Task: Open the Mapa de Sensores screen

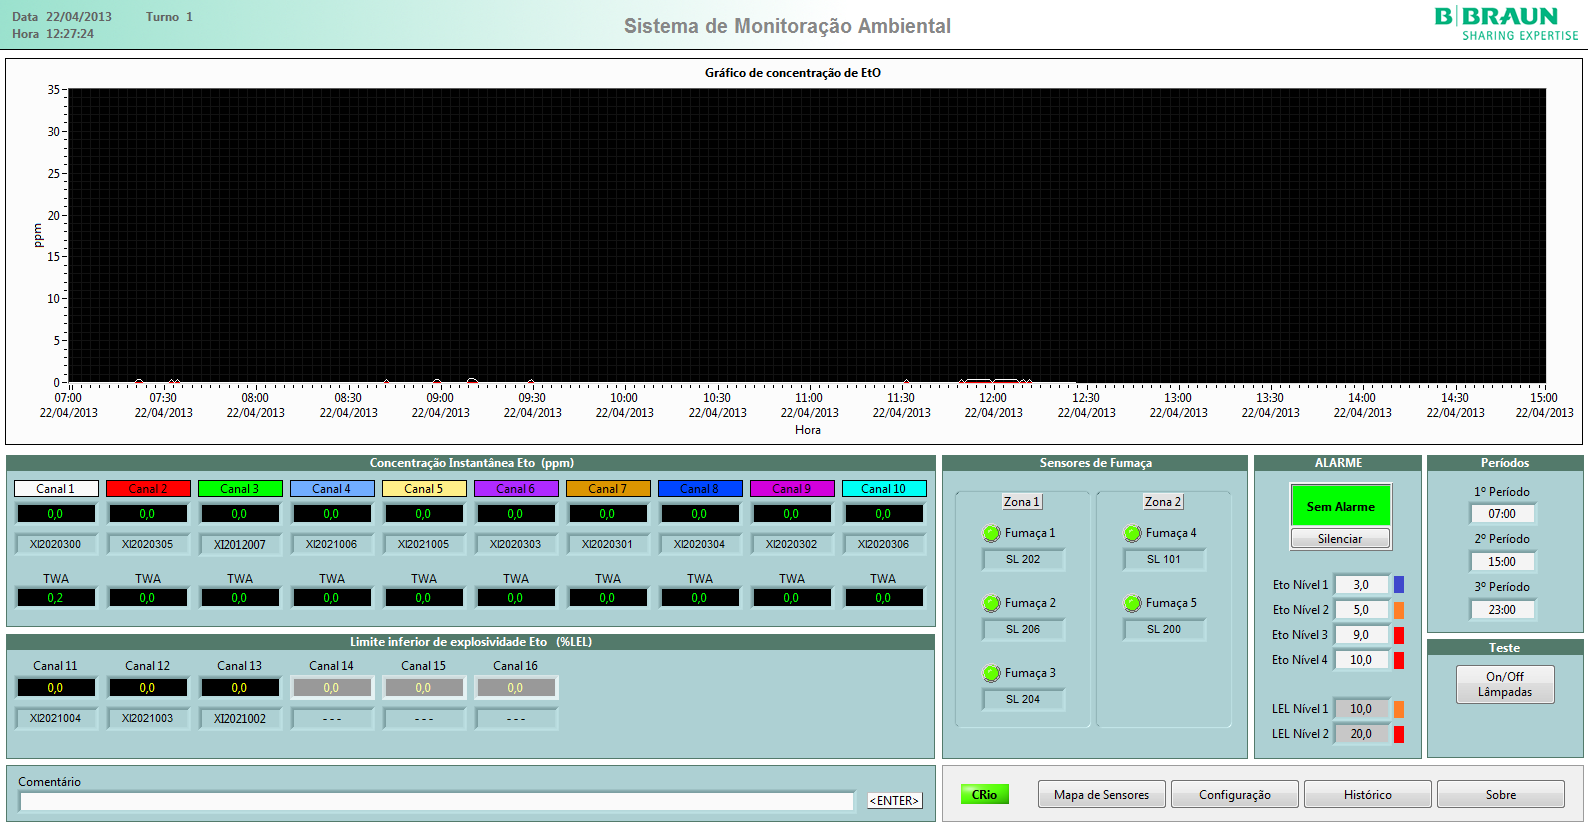Action: (x=1101, y=794)
